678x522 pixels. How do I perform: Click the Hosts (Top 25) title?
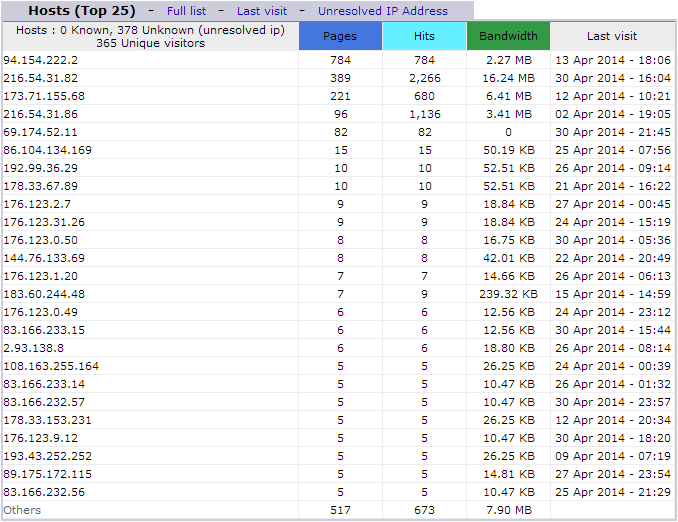[82, 10]
